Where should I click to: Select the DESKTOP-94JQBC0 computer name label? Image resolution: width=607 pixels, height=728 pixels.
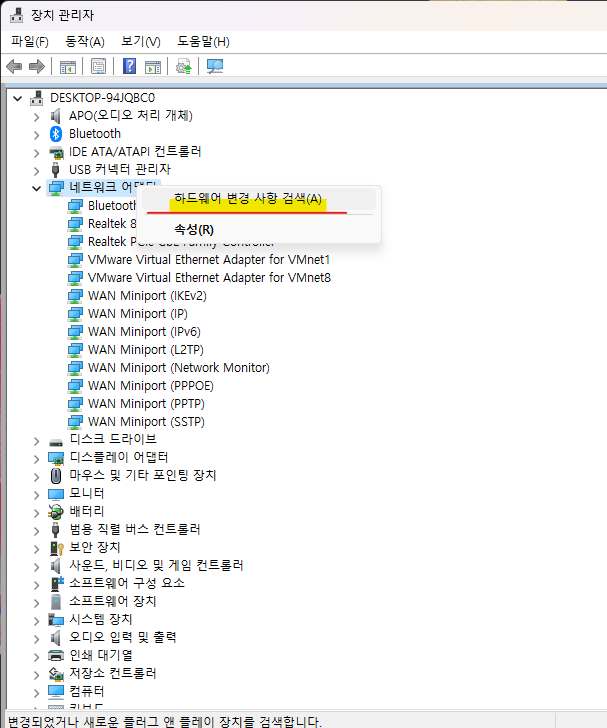click(x=103, y=98)
